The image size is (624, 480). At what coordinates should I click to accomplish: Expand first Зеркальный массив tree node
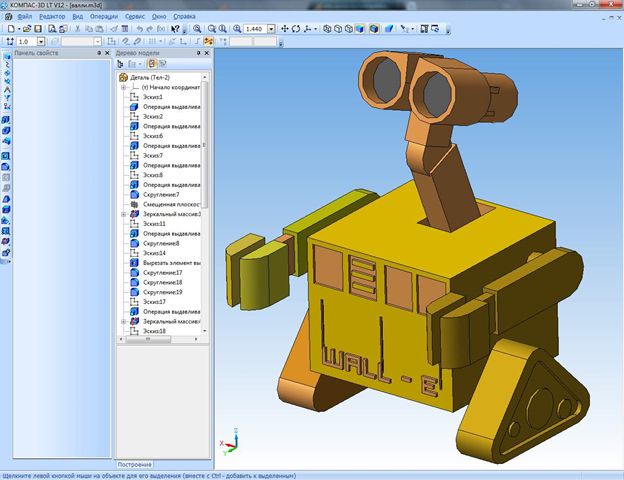coord(123,214)
